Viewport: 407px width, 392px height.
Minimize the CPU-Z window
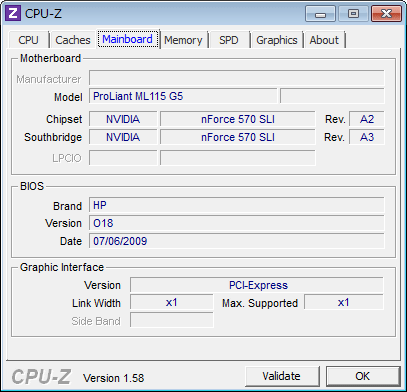click(320, 14)
